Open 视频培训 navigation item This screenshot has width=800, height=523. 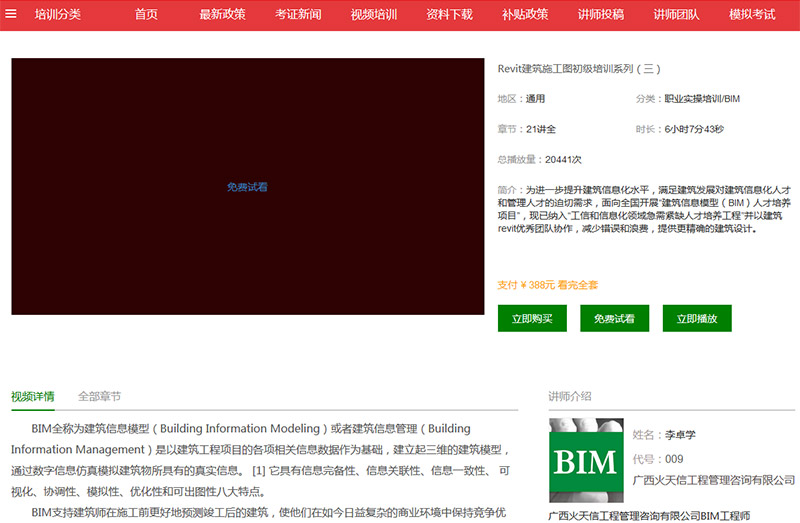pyautogui.click(x=374, y=14)
